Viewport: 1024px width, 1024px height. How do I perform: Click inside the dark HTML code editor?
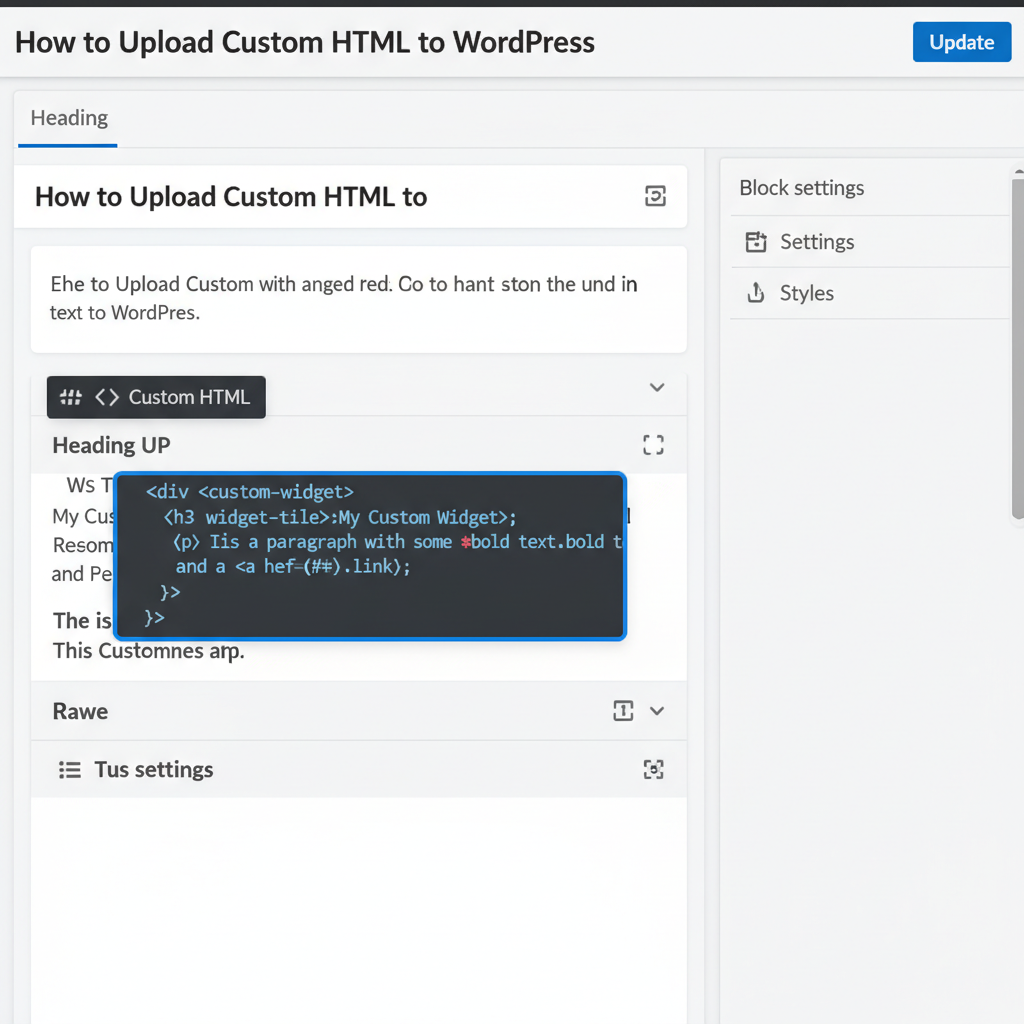[370, 556]
